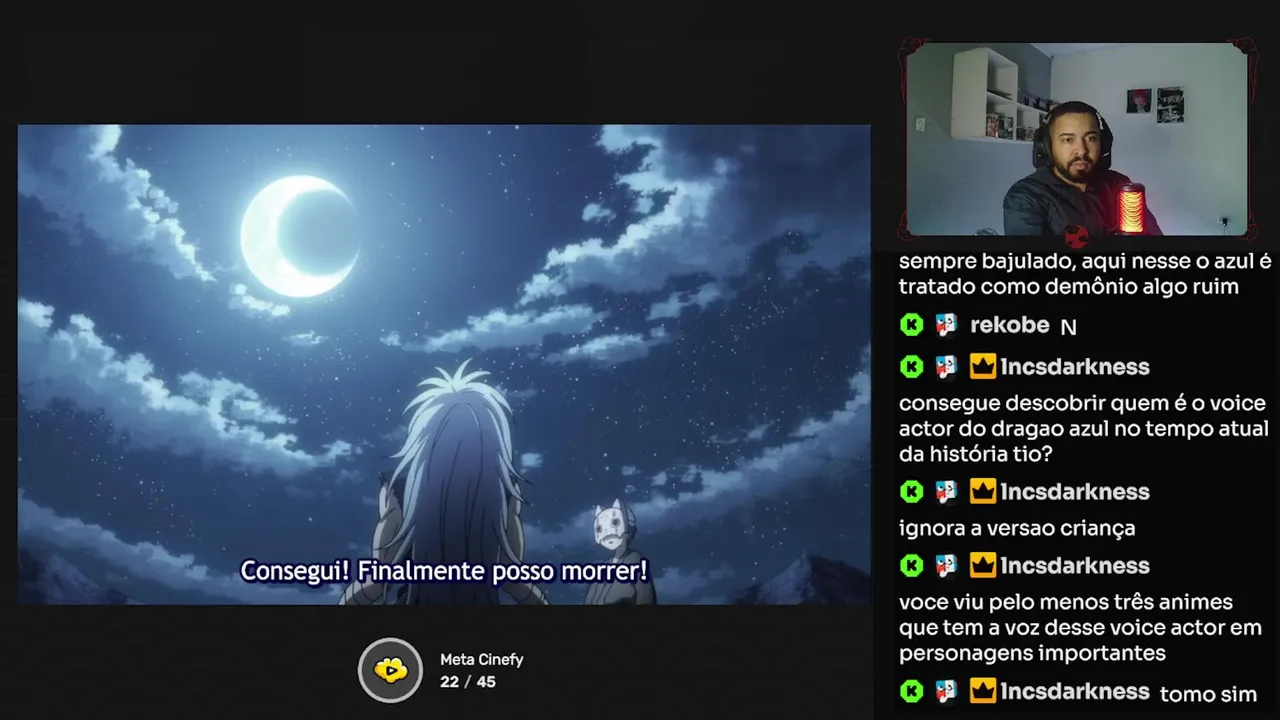Click the crown badge above "consegue descobrir quem"
The width and height of the screenshot is (1280, 720).
tap(983, 367)
